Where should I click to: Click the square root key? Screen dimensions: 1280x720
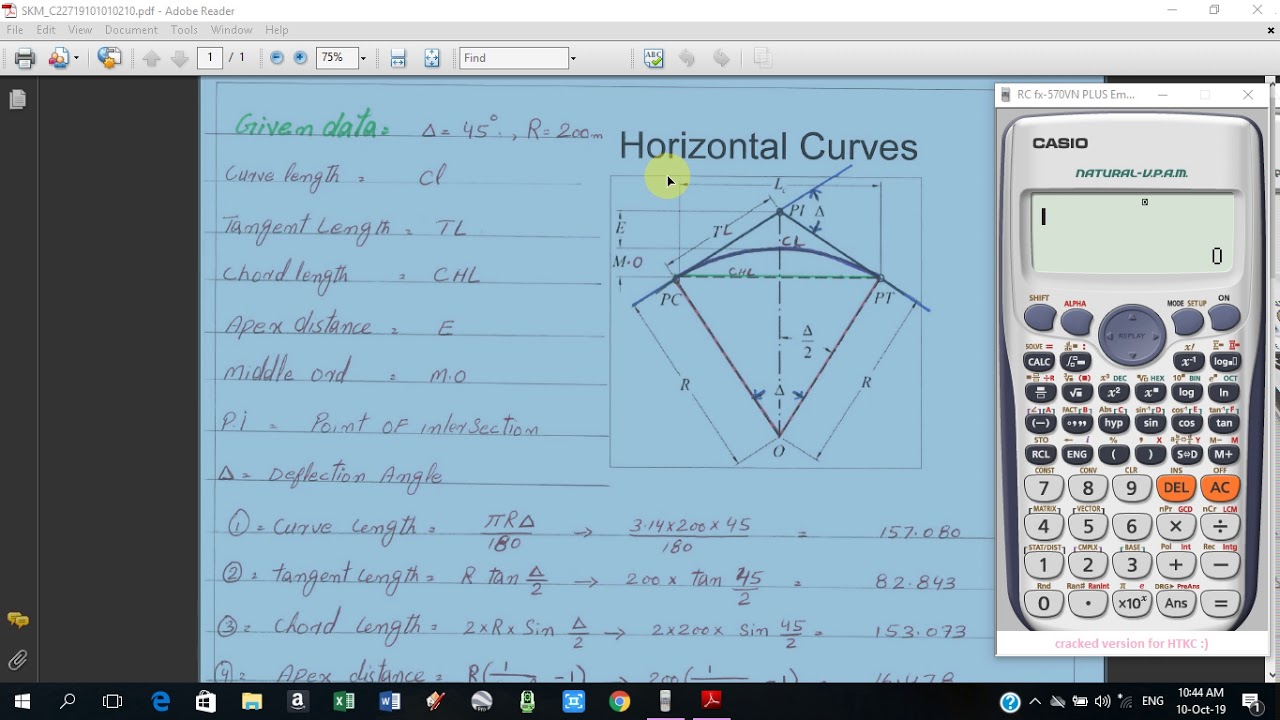1076,393
